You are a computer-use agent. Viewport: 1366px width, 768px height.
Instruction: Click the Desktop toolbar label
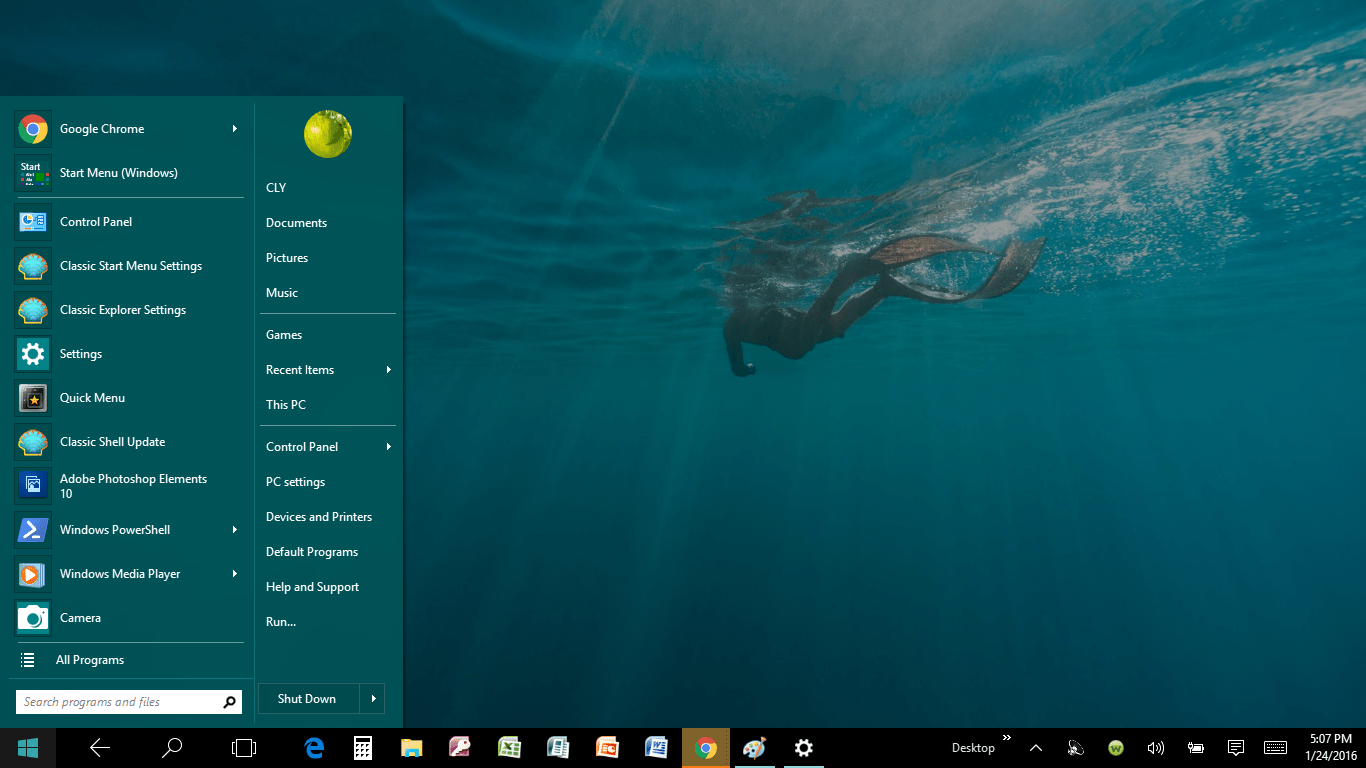coord(973,748)
